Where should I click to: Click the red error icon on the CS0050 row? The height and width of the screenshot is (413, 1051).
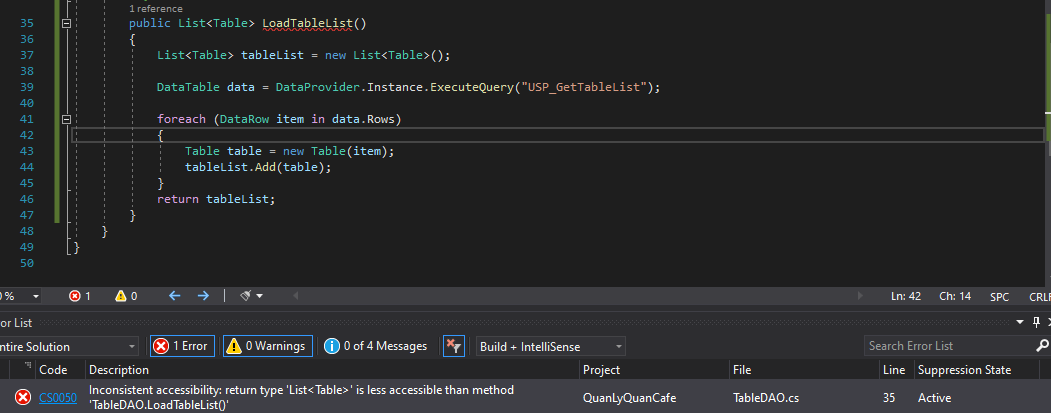[x=22, y=397]
